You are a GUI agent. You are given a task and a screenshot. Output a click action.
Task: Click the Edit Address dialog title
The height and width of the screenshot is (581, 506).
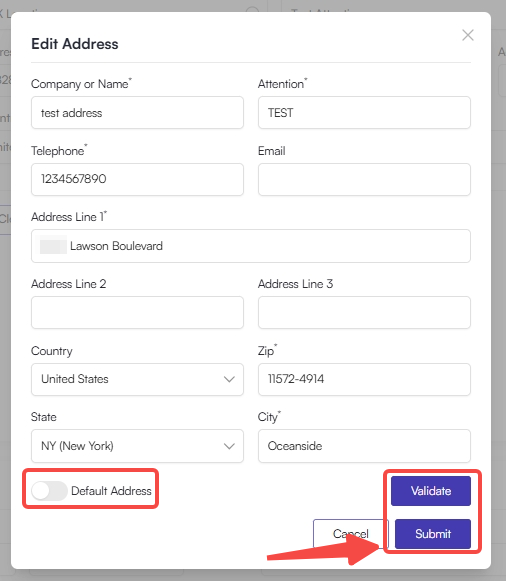(x=75, y=44)
